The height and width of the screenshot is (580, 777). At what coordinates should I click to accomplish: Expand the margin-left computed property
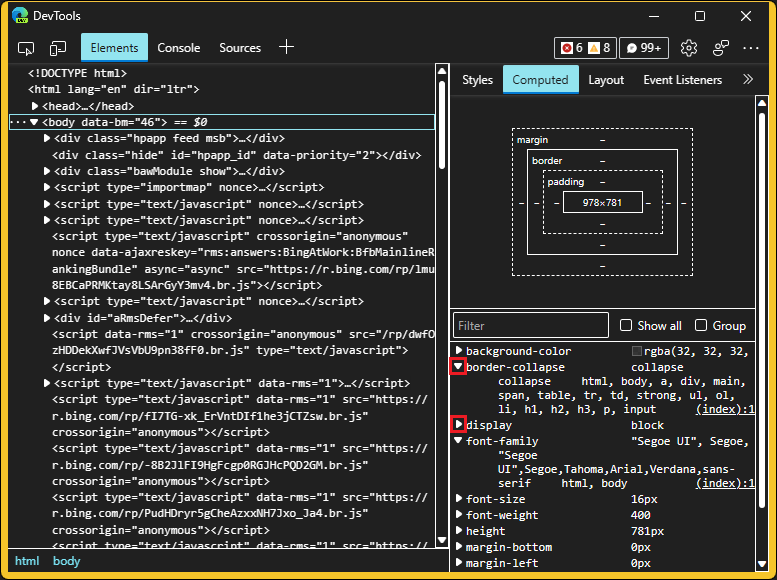click(458, 563)
